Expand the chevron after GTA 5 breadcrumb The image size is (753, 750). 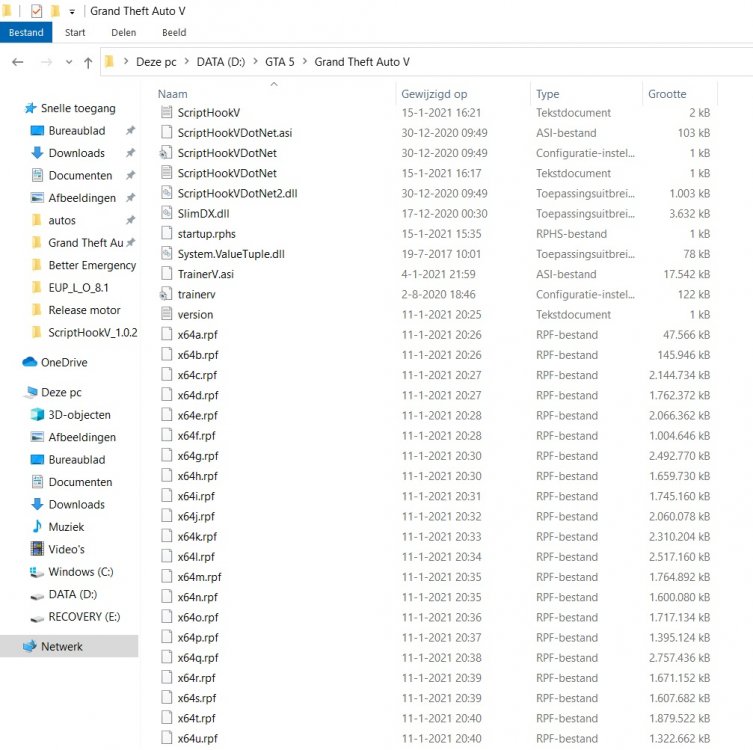304,61
